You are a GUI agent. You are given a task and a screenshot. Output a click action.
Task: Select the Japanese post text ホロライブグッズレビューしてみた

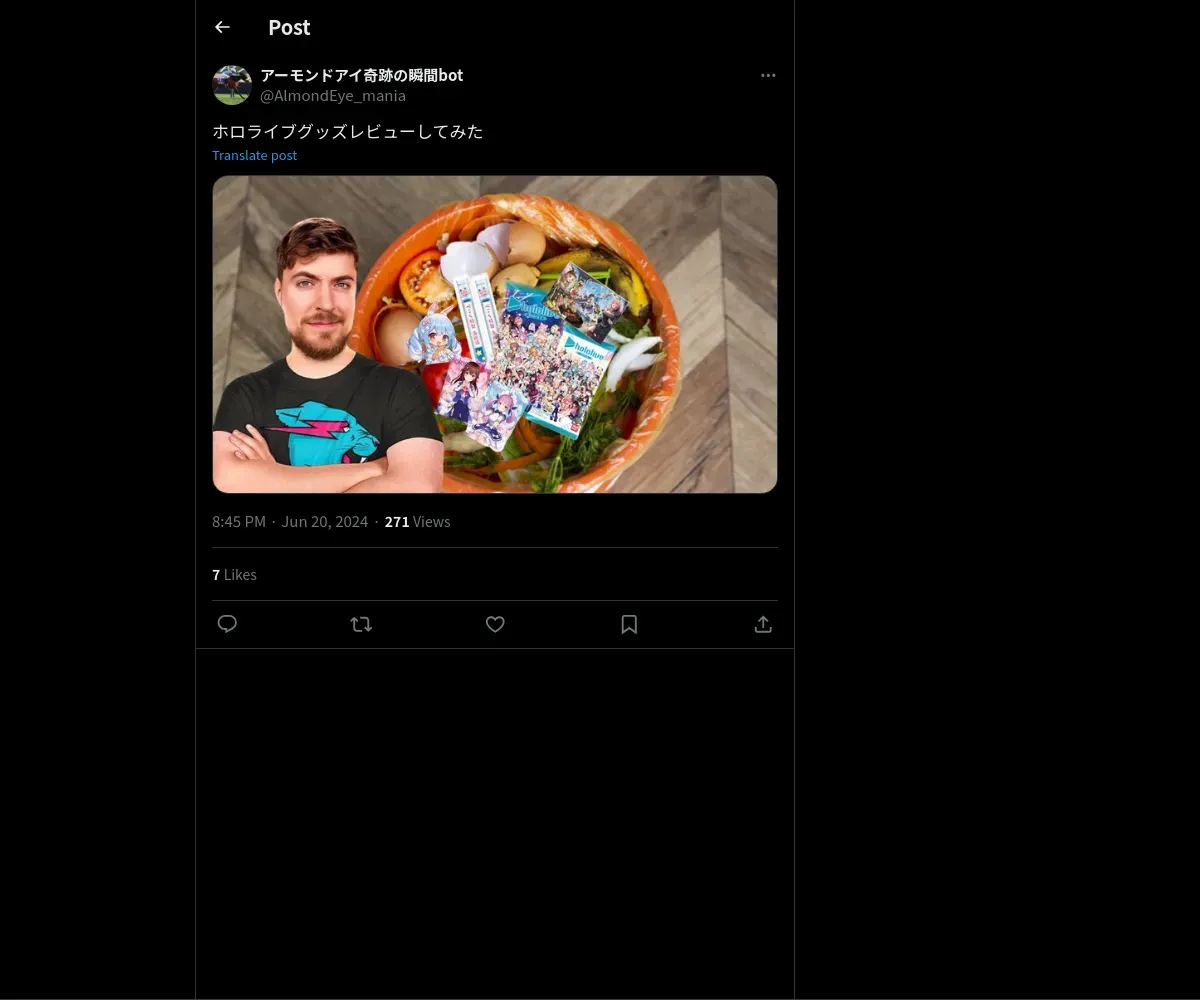[x=348, y=131]
